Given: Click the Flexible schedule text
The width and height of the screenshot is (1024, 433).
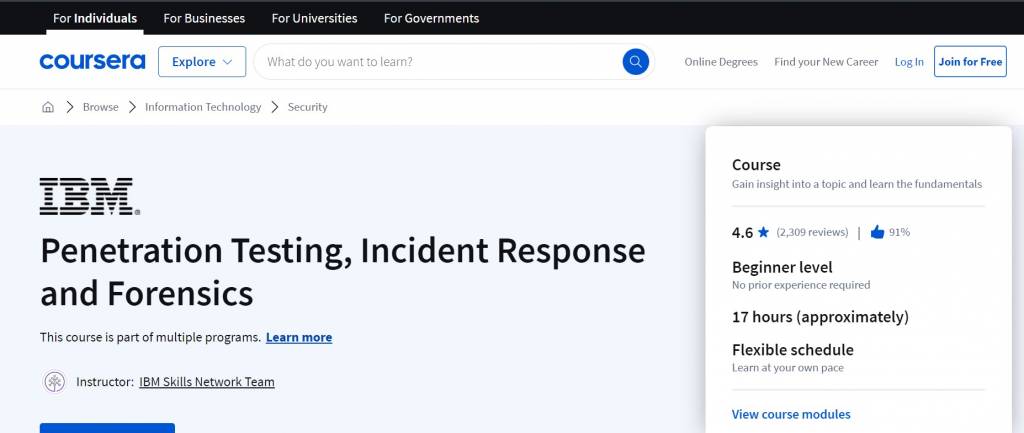Looking at the screenshot, I should click(793, 349).
